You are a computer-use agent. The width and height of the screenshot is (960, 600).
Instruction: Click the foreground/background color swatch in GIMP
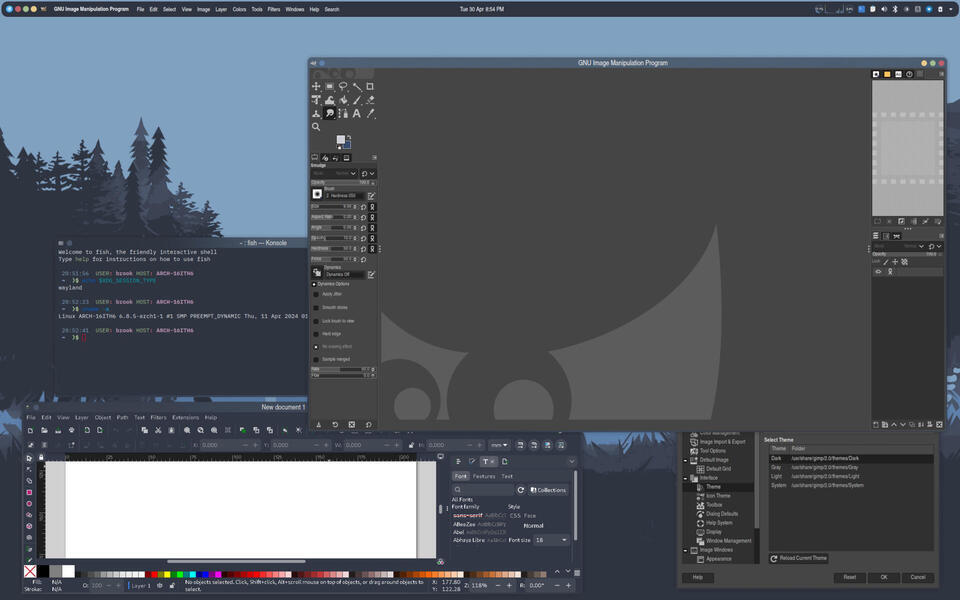[343, 141]
